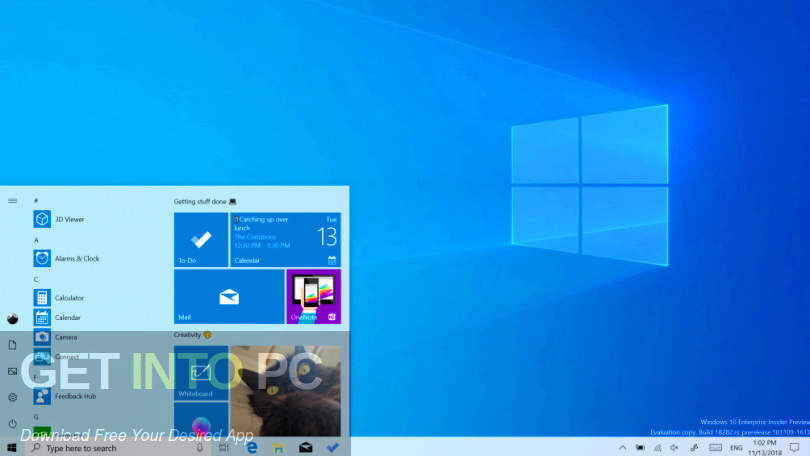Open the 3D Viewer app icon
Screen dimensions: 810x456
click(42, 219)
